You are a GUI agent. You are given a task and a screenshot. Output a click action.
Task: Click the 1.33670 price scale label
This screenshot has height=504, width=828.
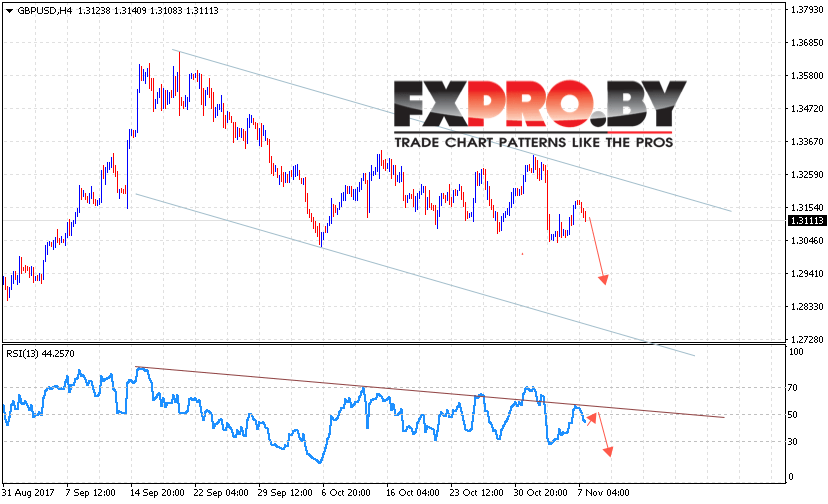pyautogui.click(x=806, y=142)
